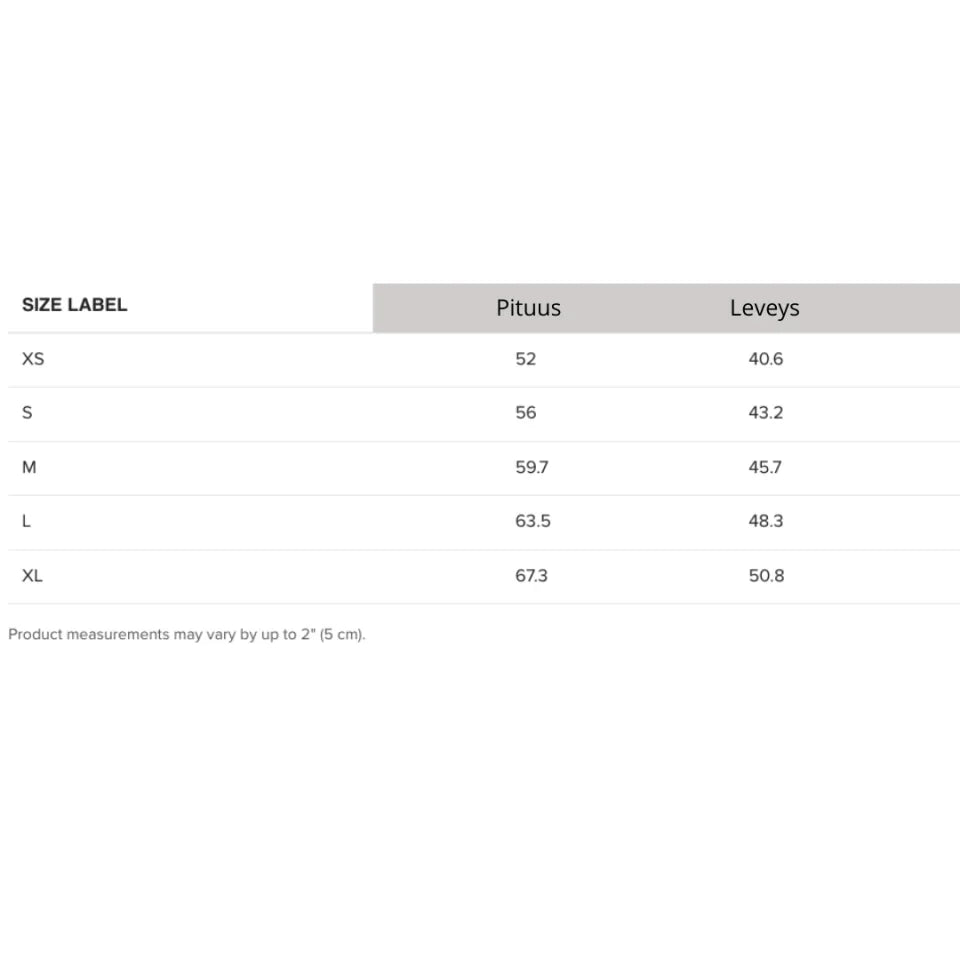Select the S Leveys value 43.2

pos(766,413)
